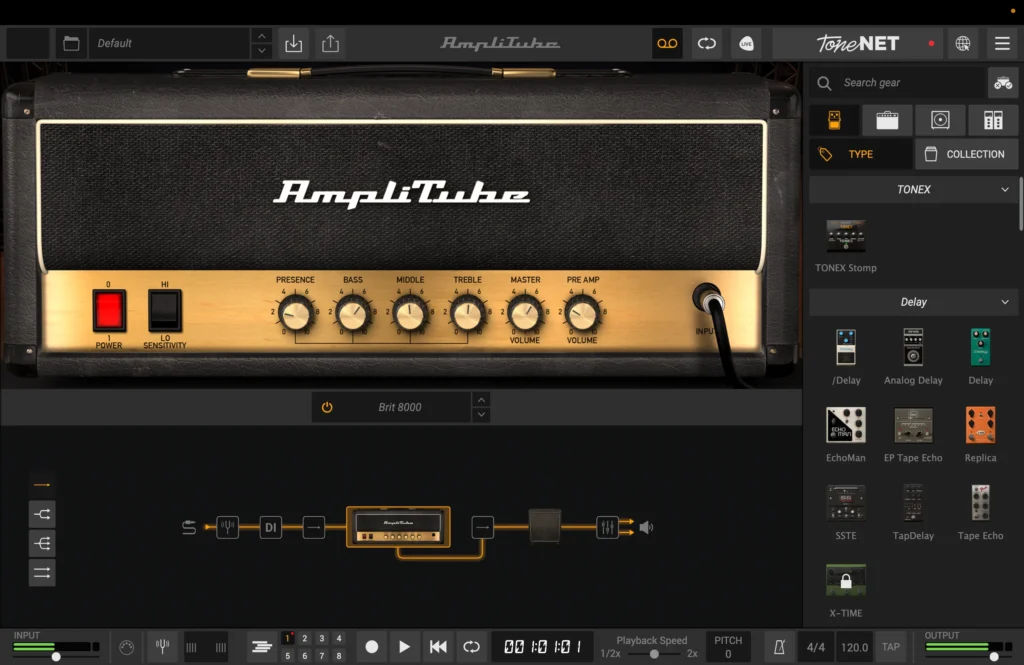The height and width of the screenshot is (665, 1024).
Task: Rewind to start of track
Action: coord(438,647)
